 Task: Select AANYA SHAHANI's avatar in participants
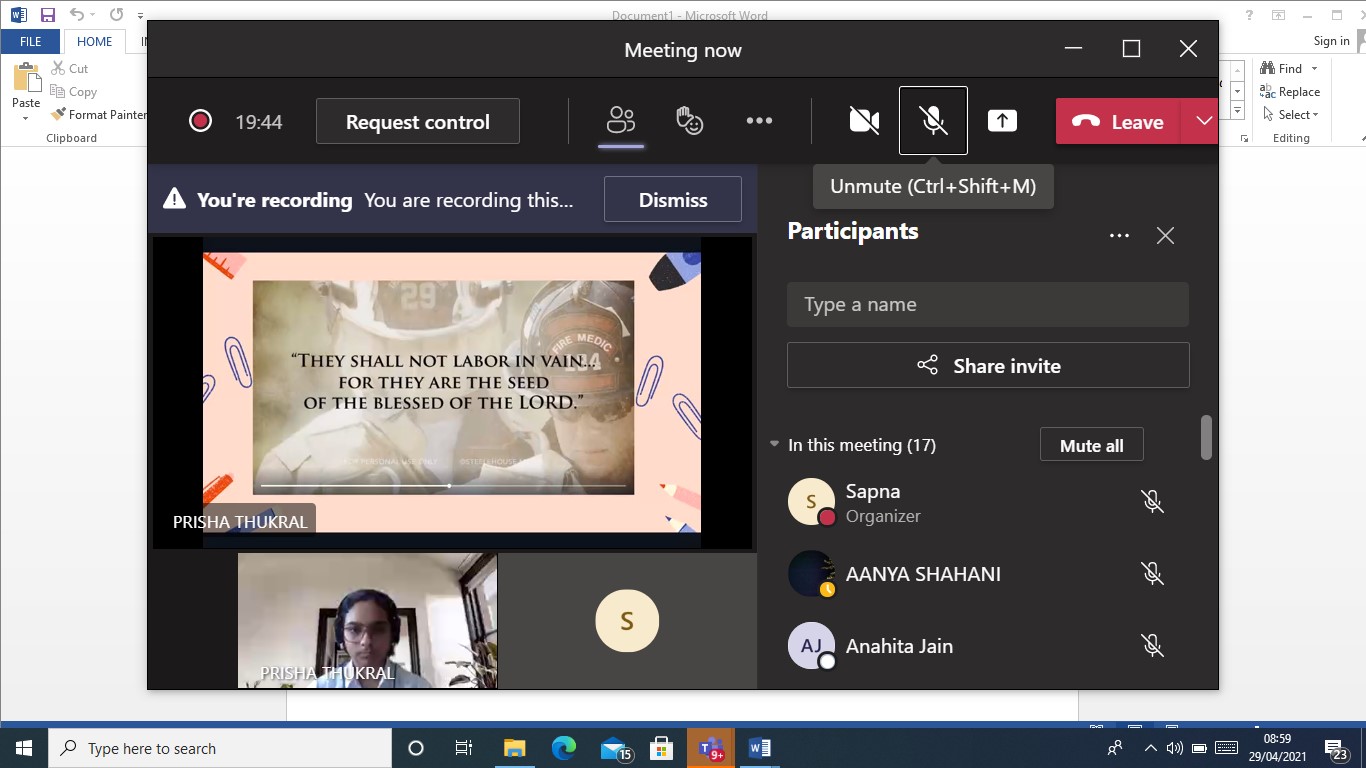[x=811, y=574]
